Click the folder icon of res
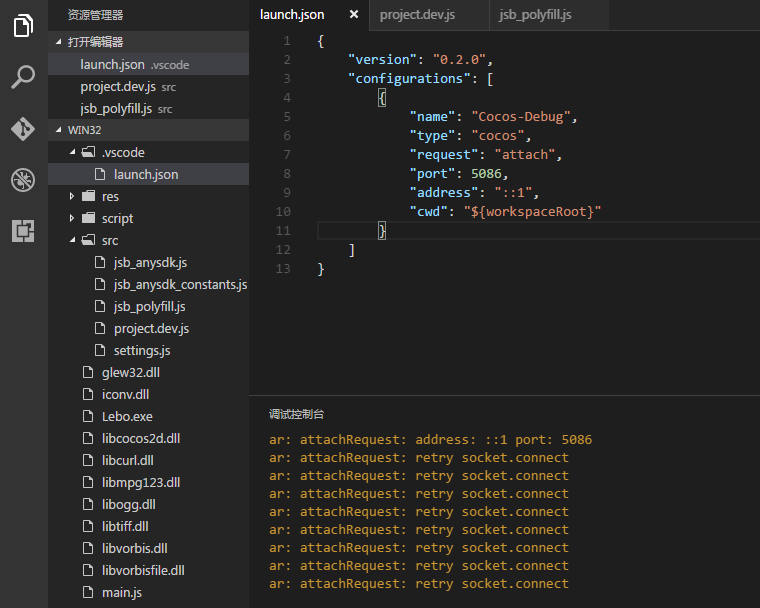The height and width of the screenshot is (608, 760). (x=88, y=197)
